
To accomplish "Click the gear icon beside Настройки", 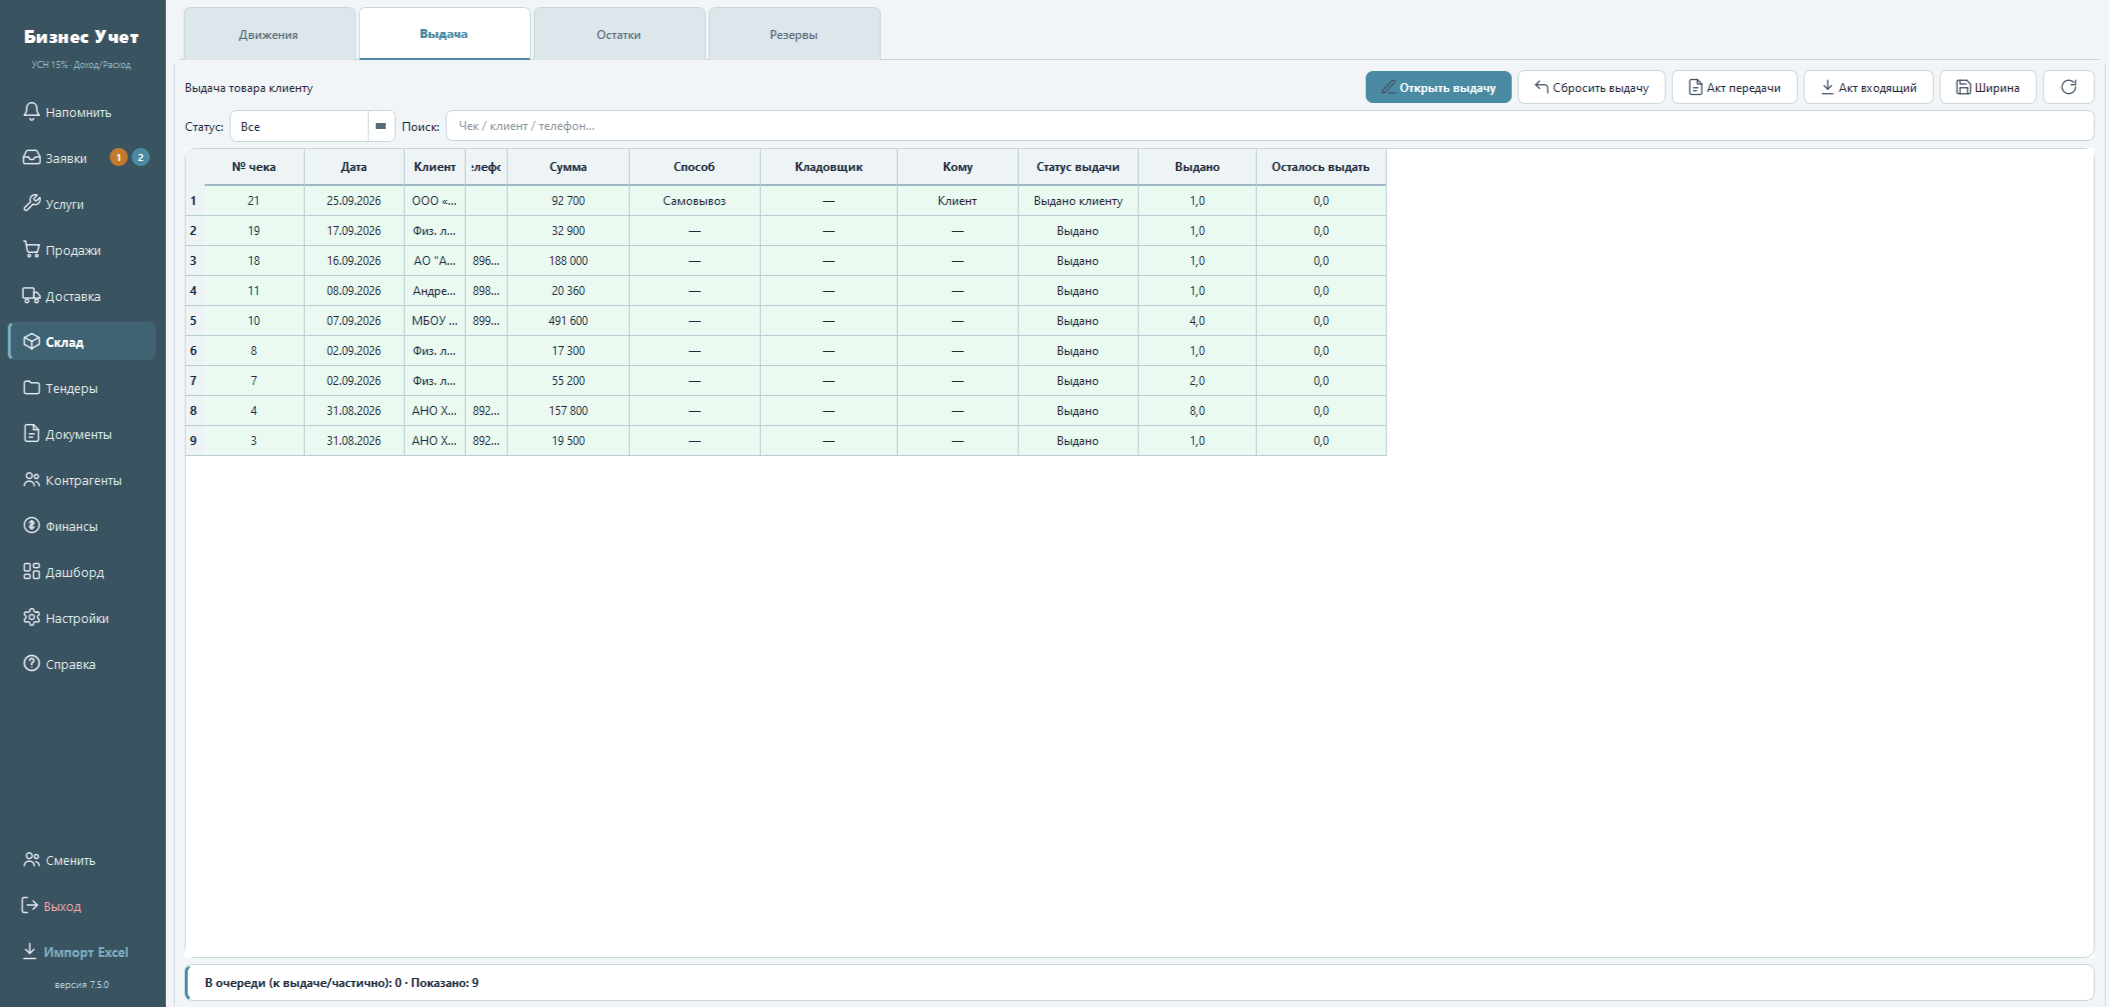I will pos(32,617).
